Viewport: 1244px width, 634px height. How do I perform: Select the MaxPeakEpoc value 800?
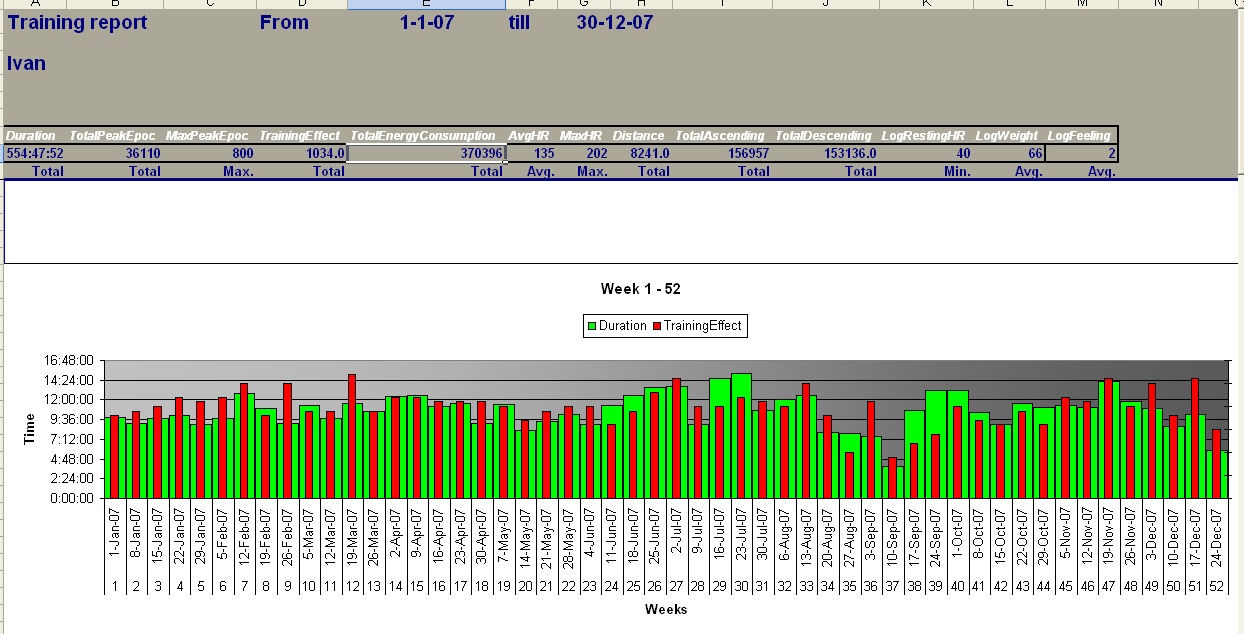(x=241, y=154)
